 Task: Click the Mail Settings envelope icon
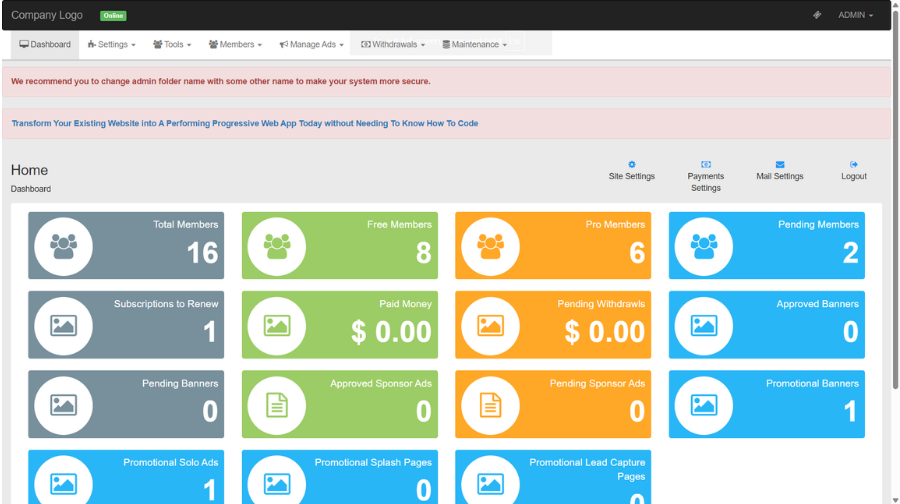779,164
